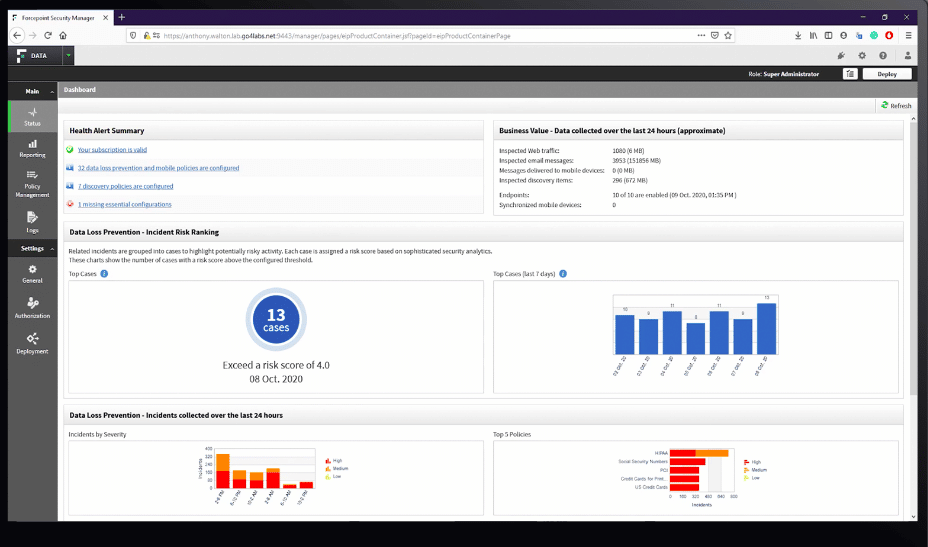Open 'Your subscription is valid' link
The image size is (928, 547).
[x=112, y=150]
